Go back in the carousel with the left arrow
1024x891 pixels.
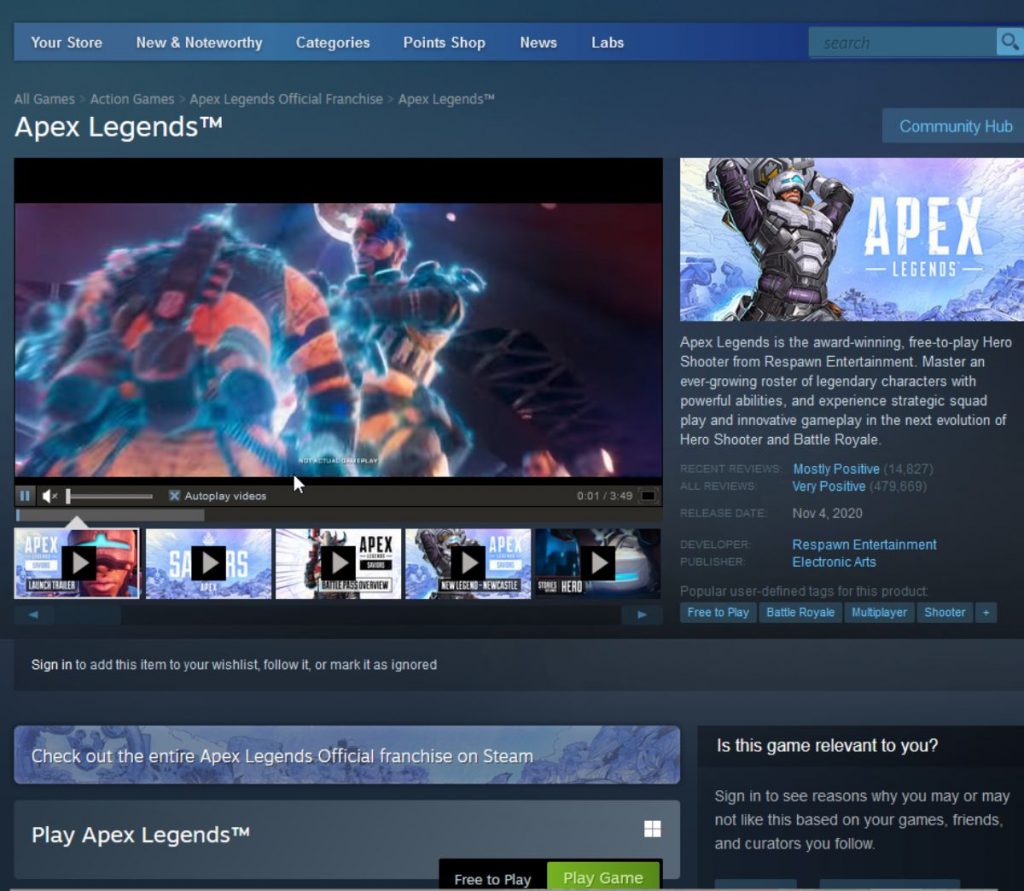click(34, 614)
